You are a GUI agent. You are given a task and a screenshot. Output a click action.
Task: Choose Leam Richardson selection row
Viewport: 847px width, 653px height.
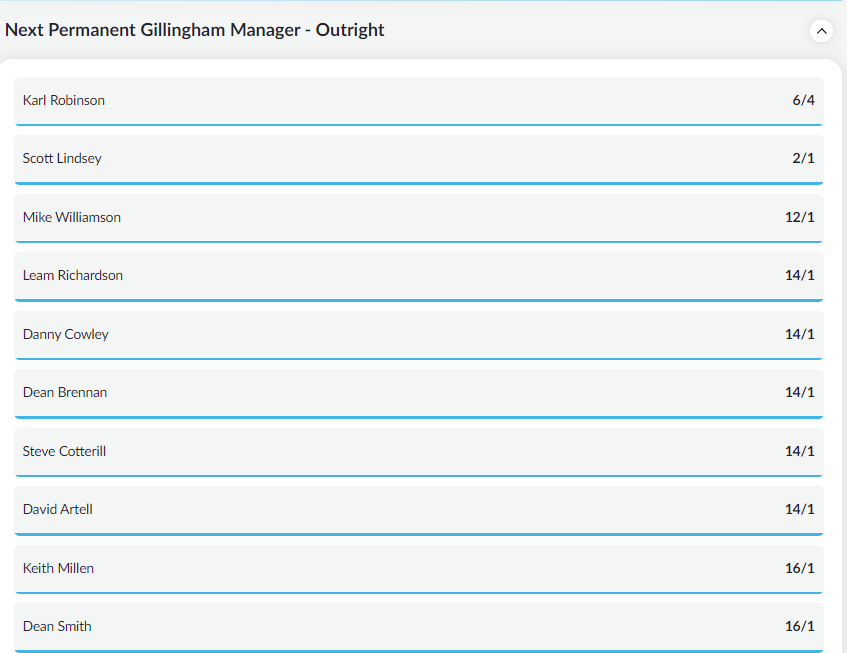[x=419, y=277]
